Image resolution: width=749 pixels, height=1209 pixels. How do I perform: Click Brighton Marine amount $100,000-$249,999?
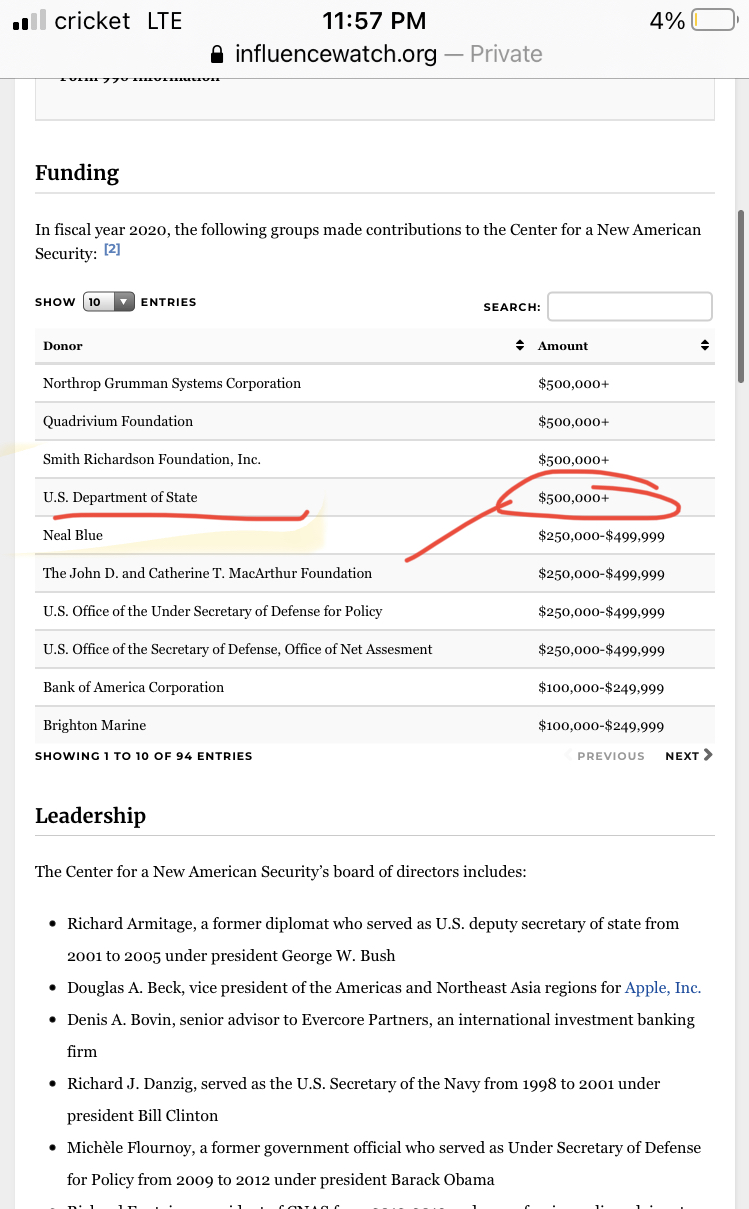coord(601,726)
